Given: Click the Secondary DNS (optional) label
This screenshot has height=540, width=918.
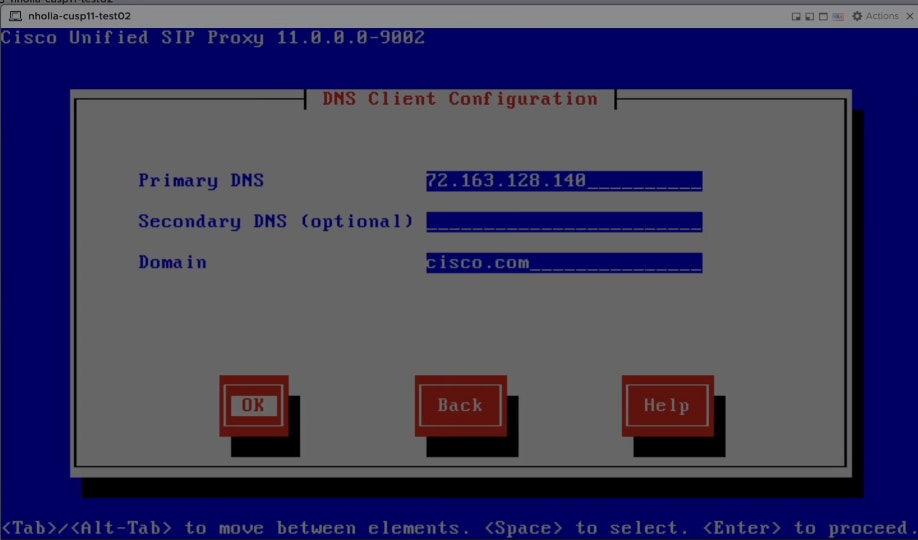Looking at the screenshot, I should pyautogui.click(x=276, y=221).
